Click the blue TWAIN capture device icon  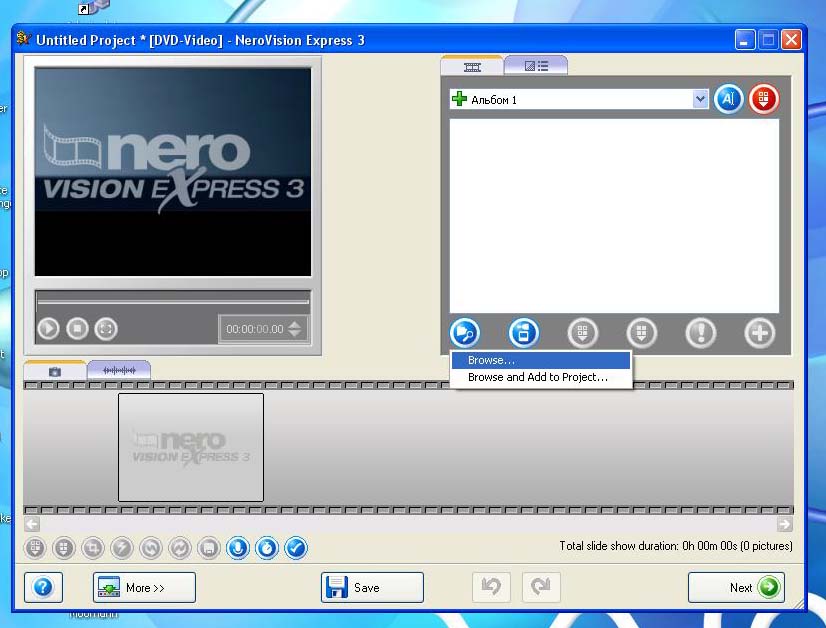[524, 332]
